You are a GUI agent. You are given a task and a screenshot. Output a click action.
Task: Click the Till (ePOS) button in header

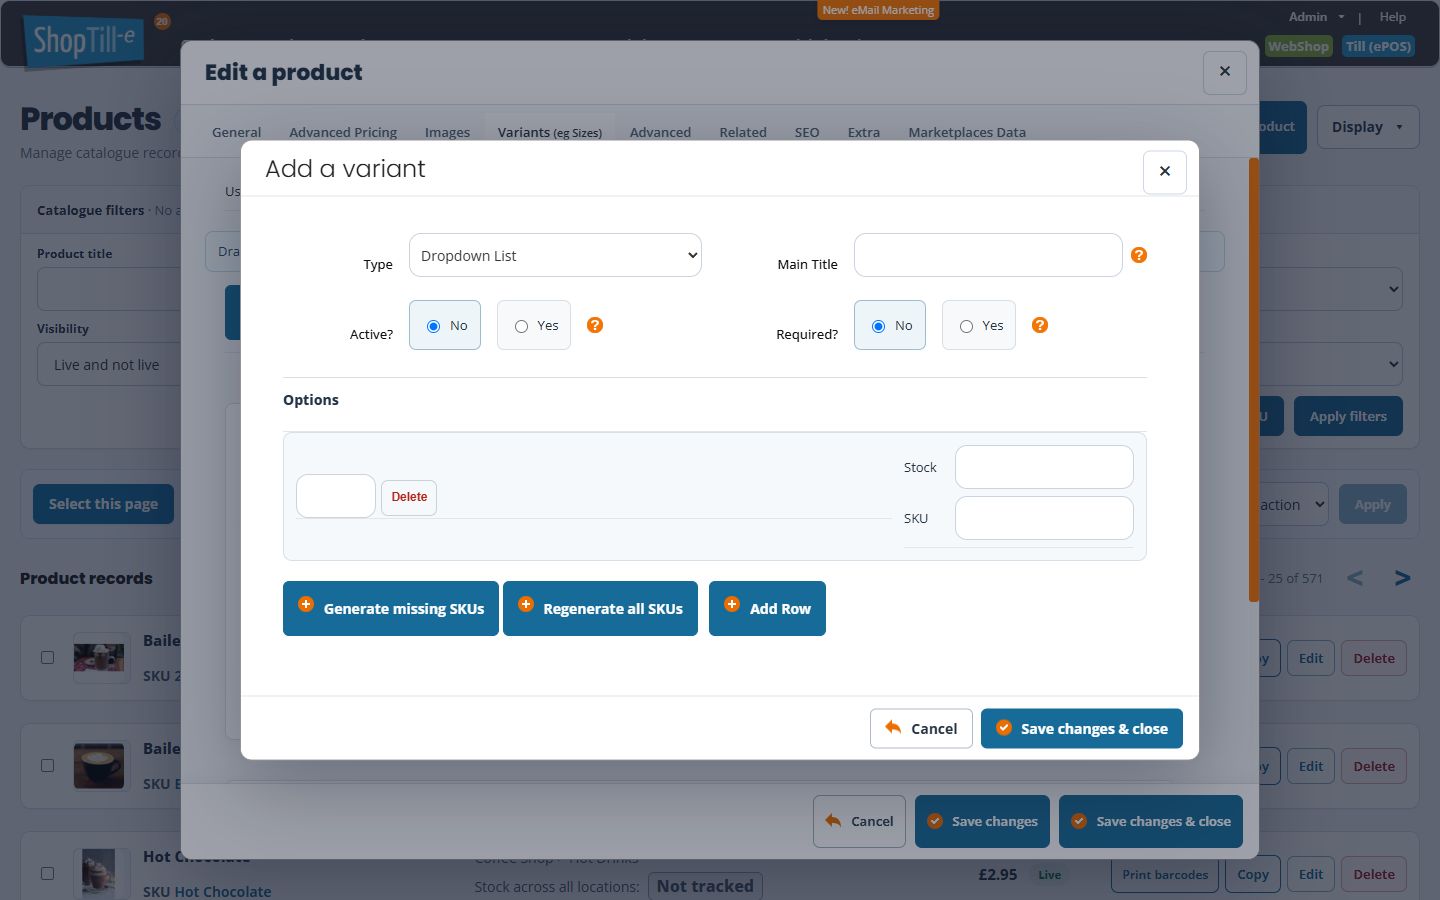(1378, 46)
